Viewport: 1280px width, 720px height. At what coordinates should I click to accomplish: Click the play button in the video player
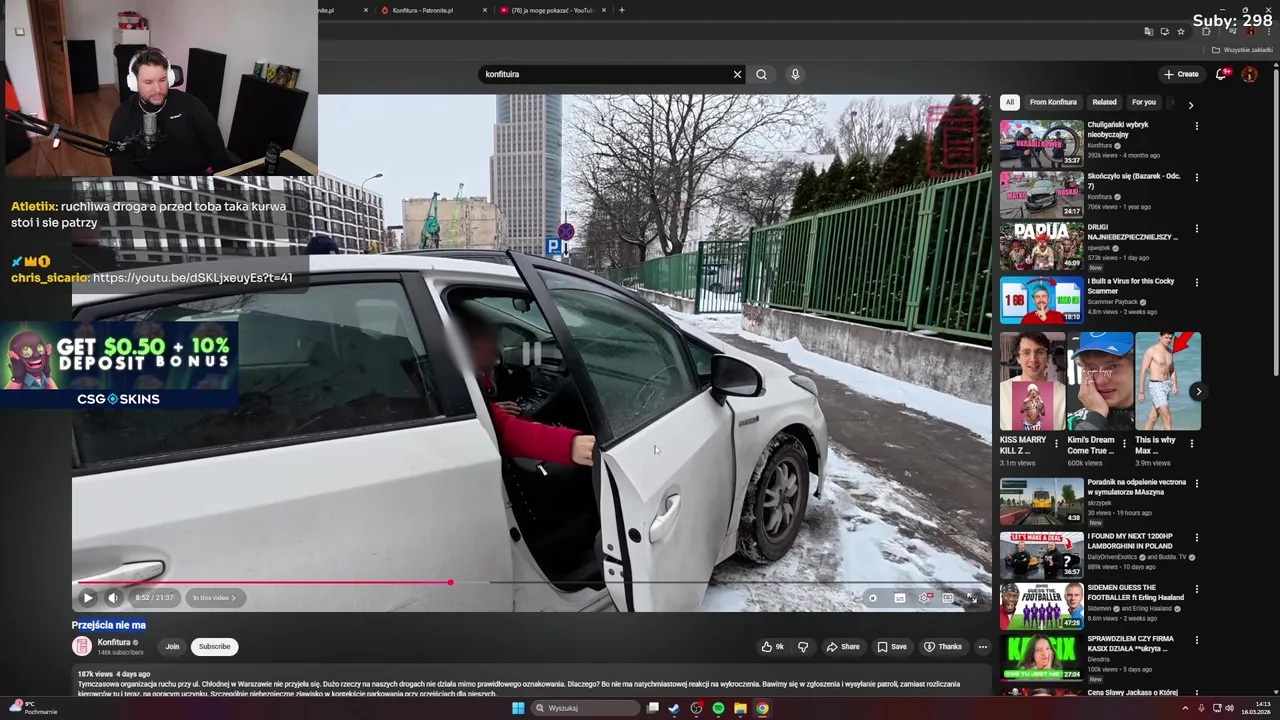pos(87,598)
